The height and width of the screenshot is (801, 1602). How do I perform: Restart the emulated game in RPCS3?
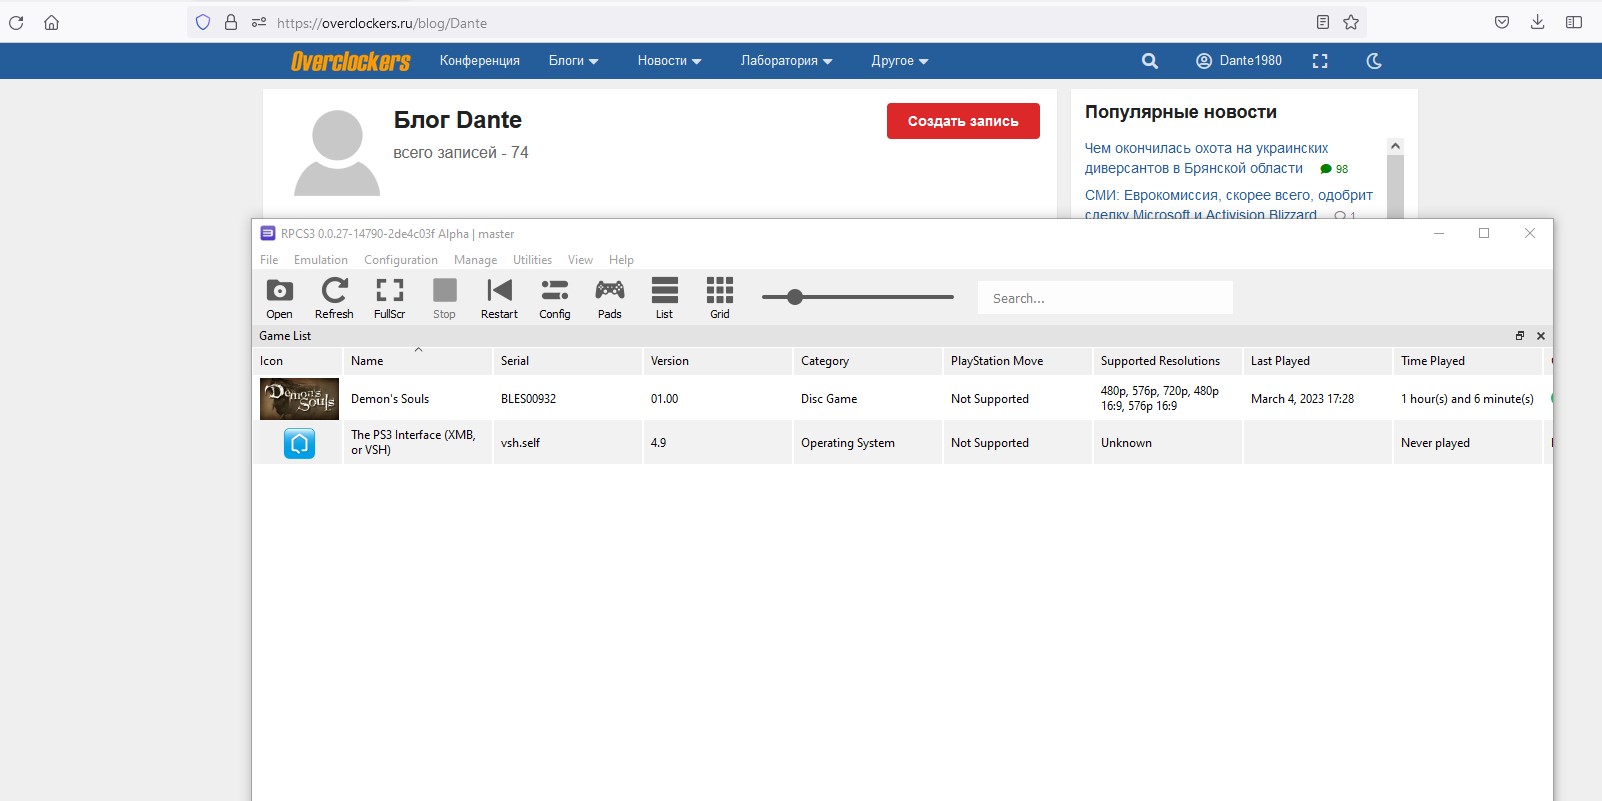(x=499, y=298)
